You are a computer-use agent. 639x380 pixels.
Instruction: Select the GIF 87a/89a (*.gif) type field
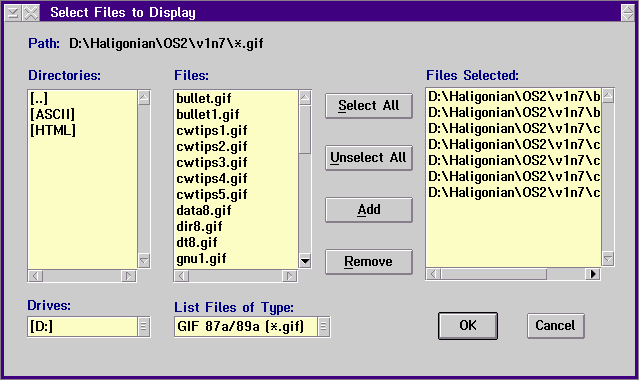tap(246, 327)
